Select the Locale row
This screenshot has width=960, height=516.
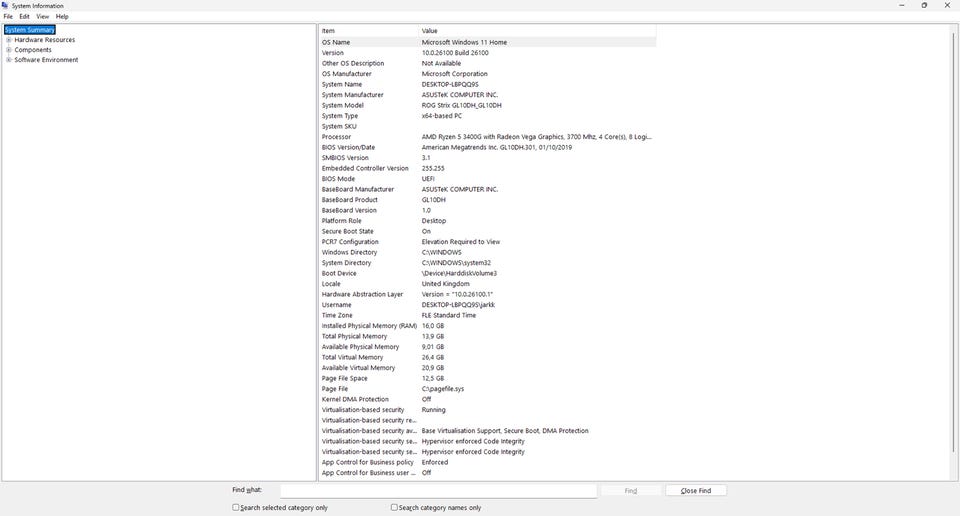click(487, 284)
